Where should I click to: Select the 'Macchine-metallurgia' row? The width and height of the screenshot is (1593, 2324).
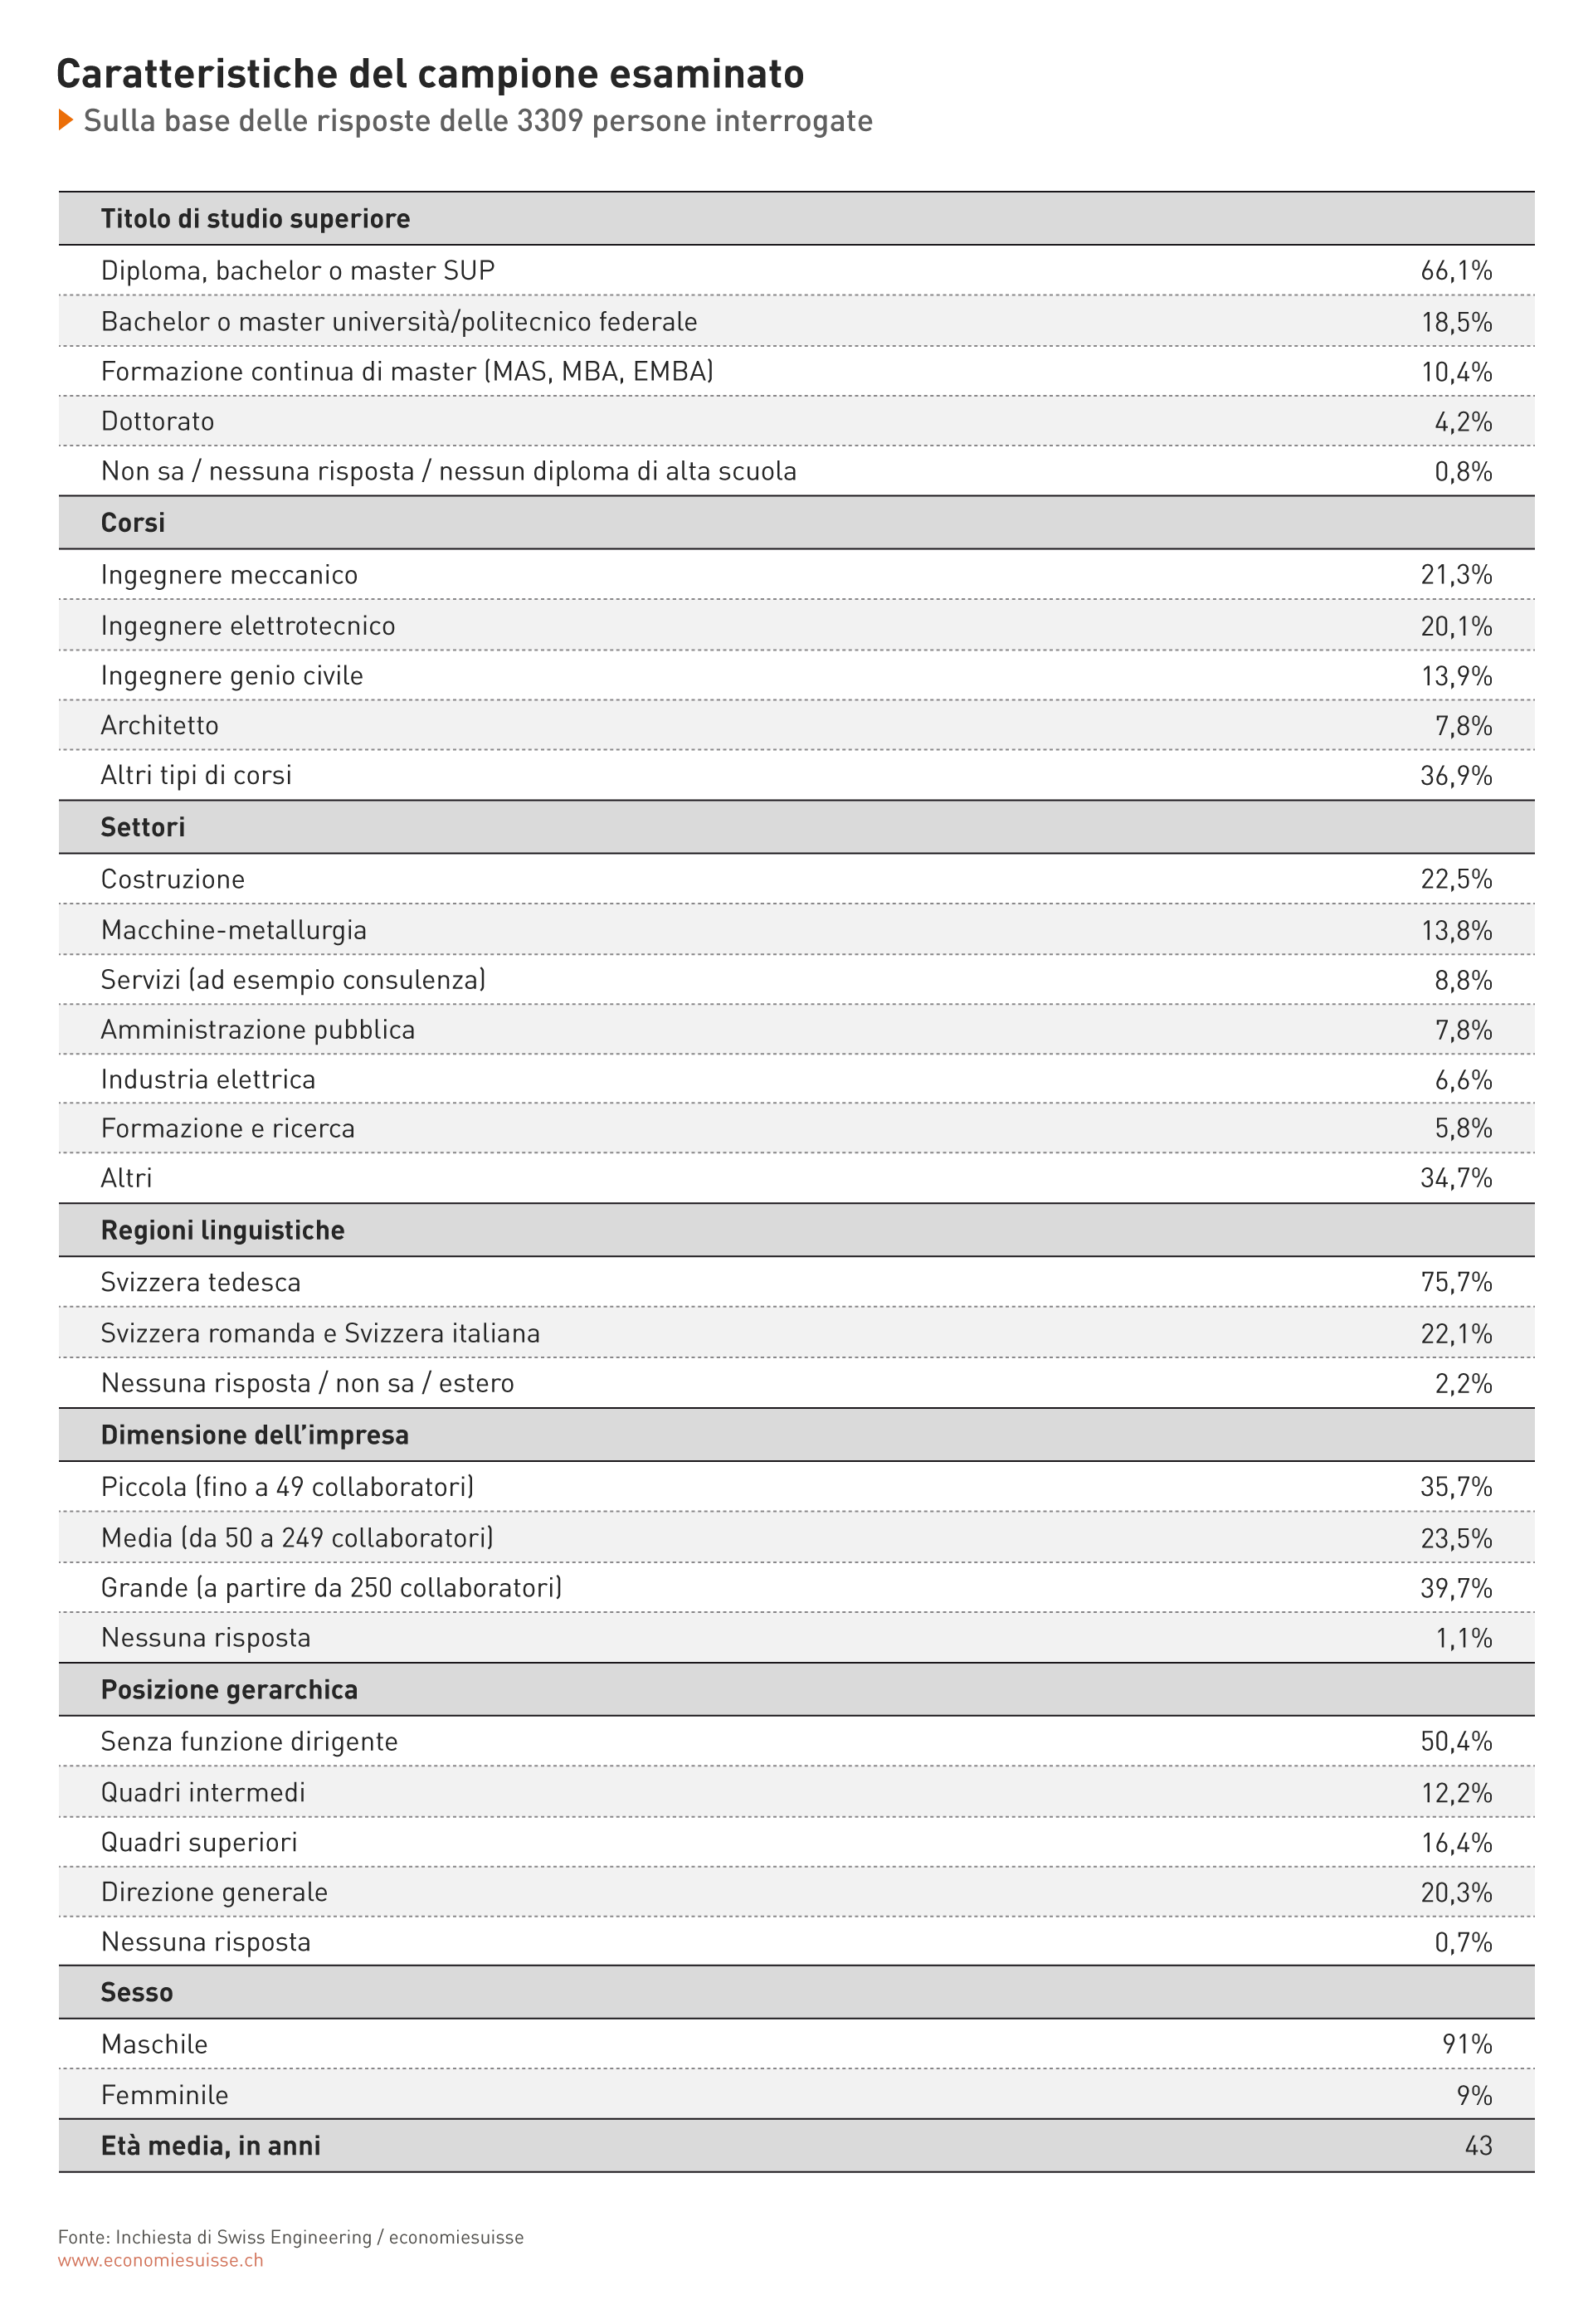796,929
